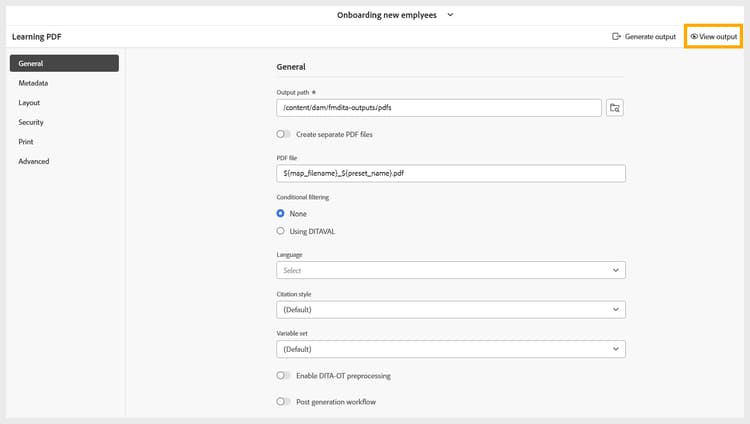This screenshot has width=750, height=424.
Task: Click the View output eye icon
Action: [694, 37]
